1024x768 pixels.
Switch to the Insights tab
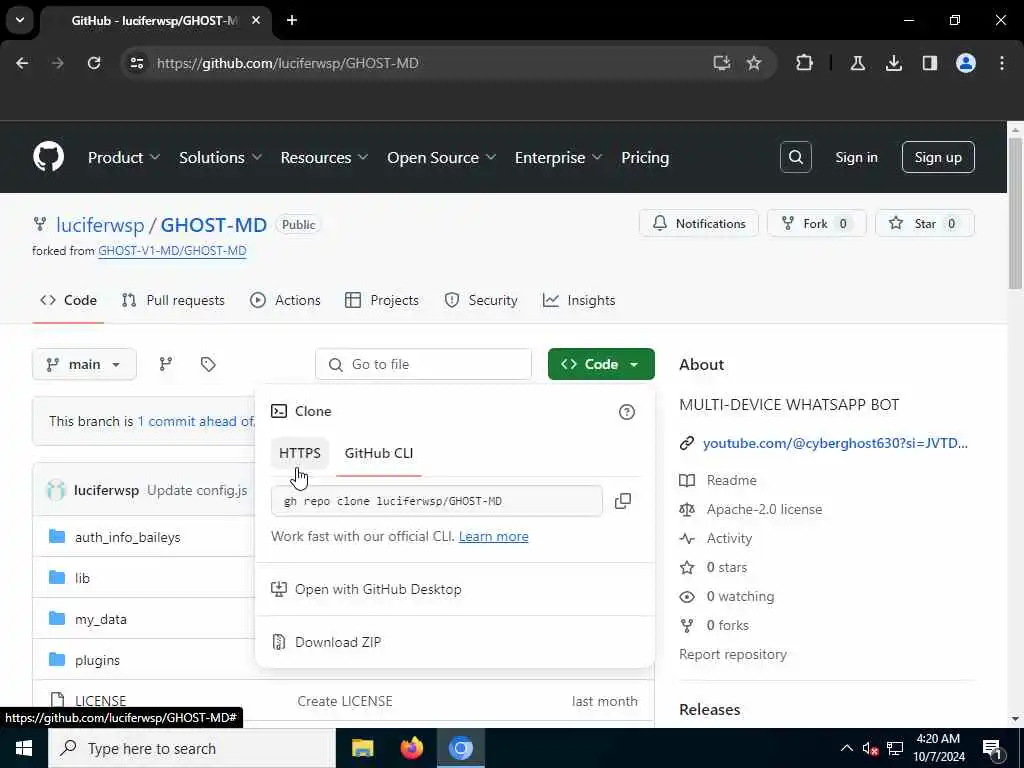579,300
